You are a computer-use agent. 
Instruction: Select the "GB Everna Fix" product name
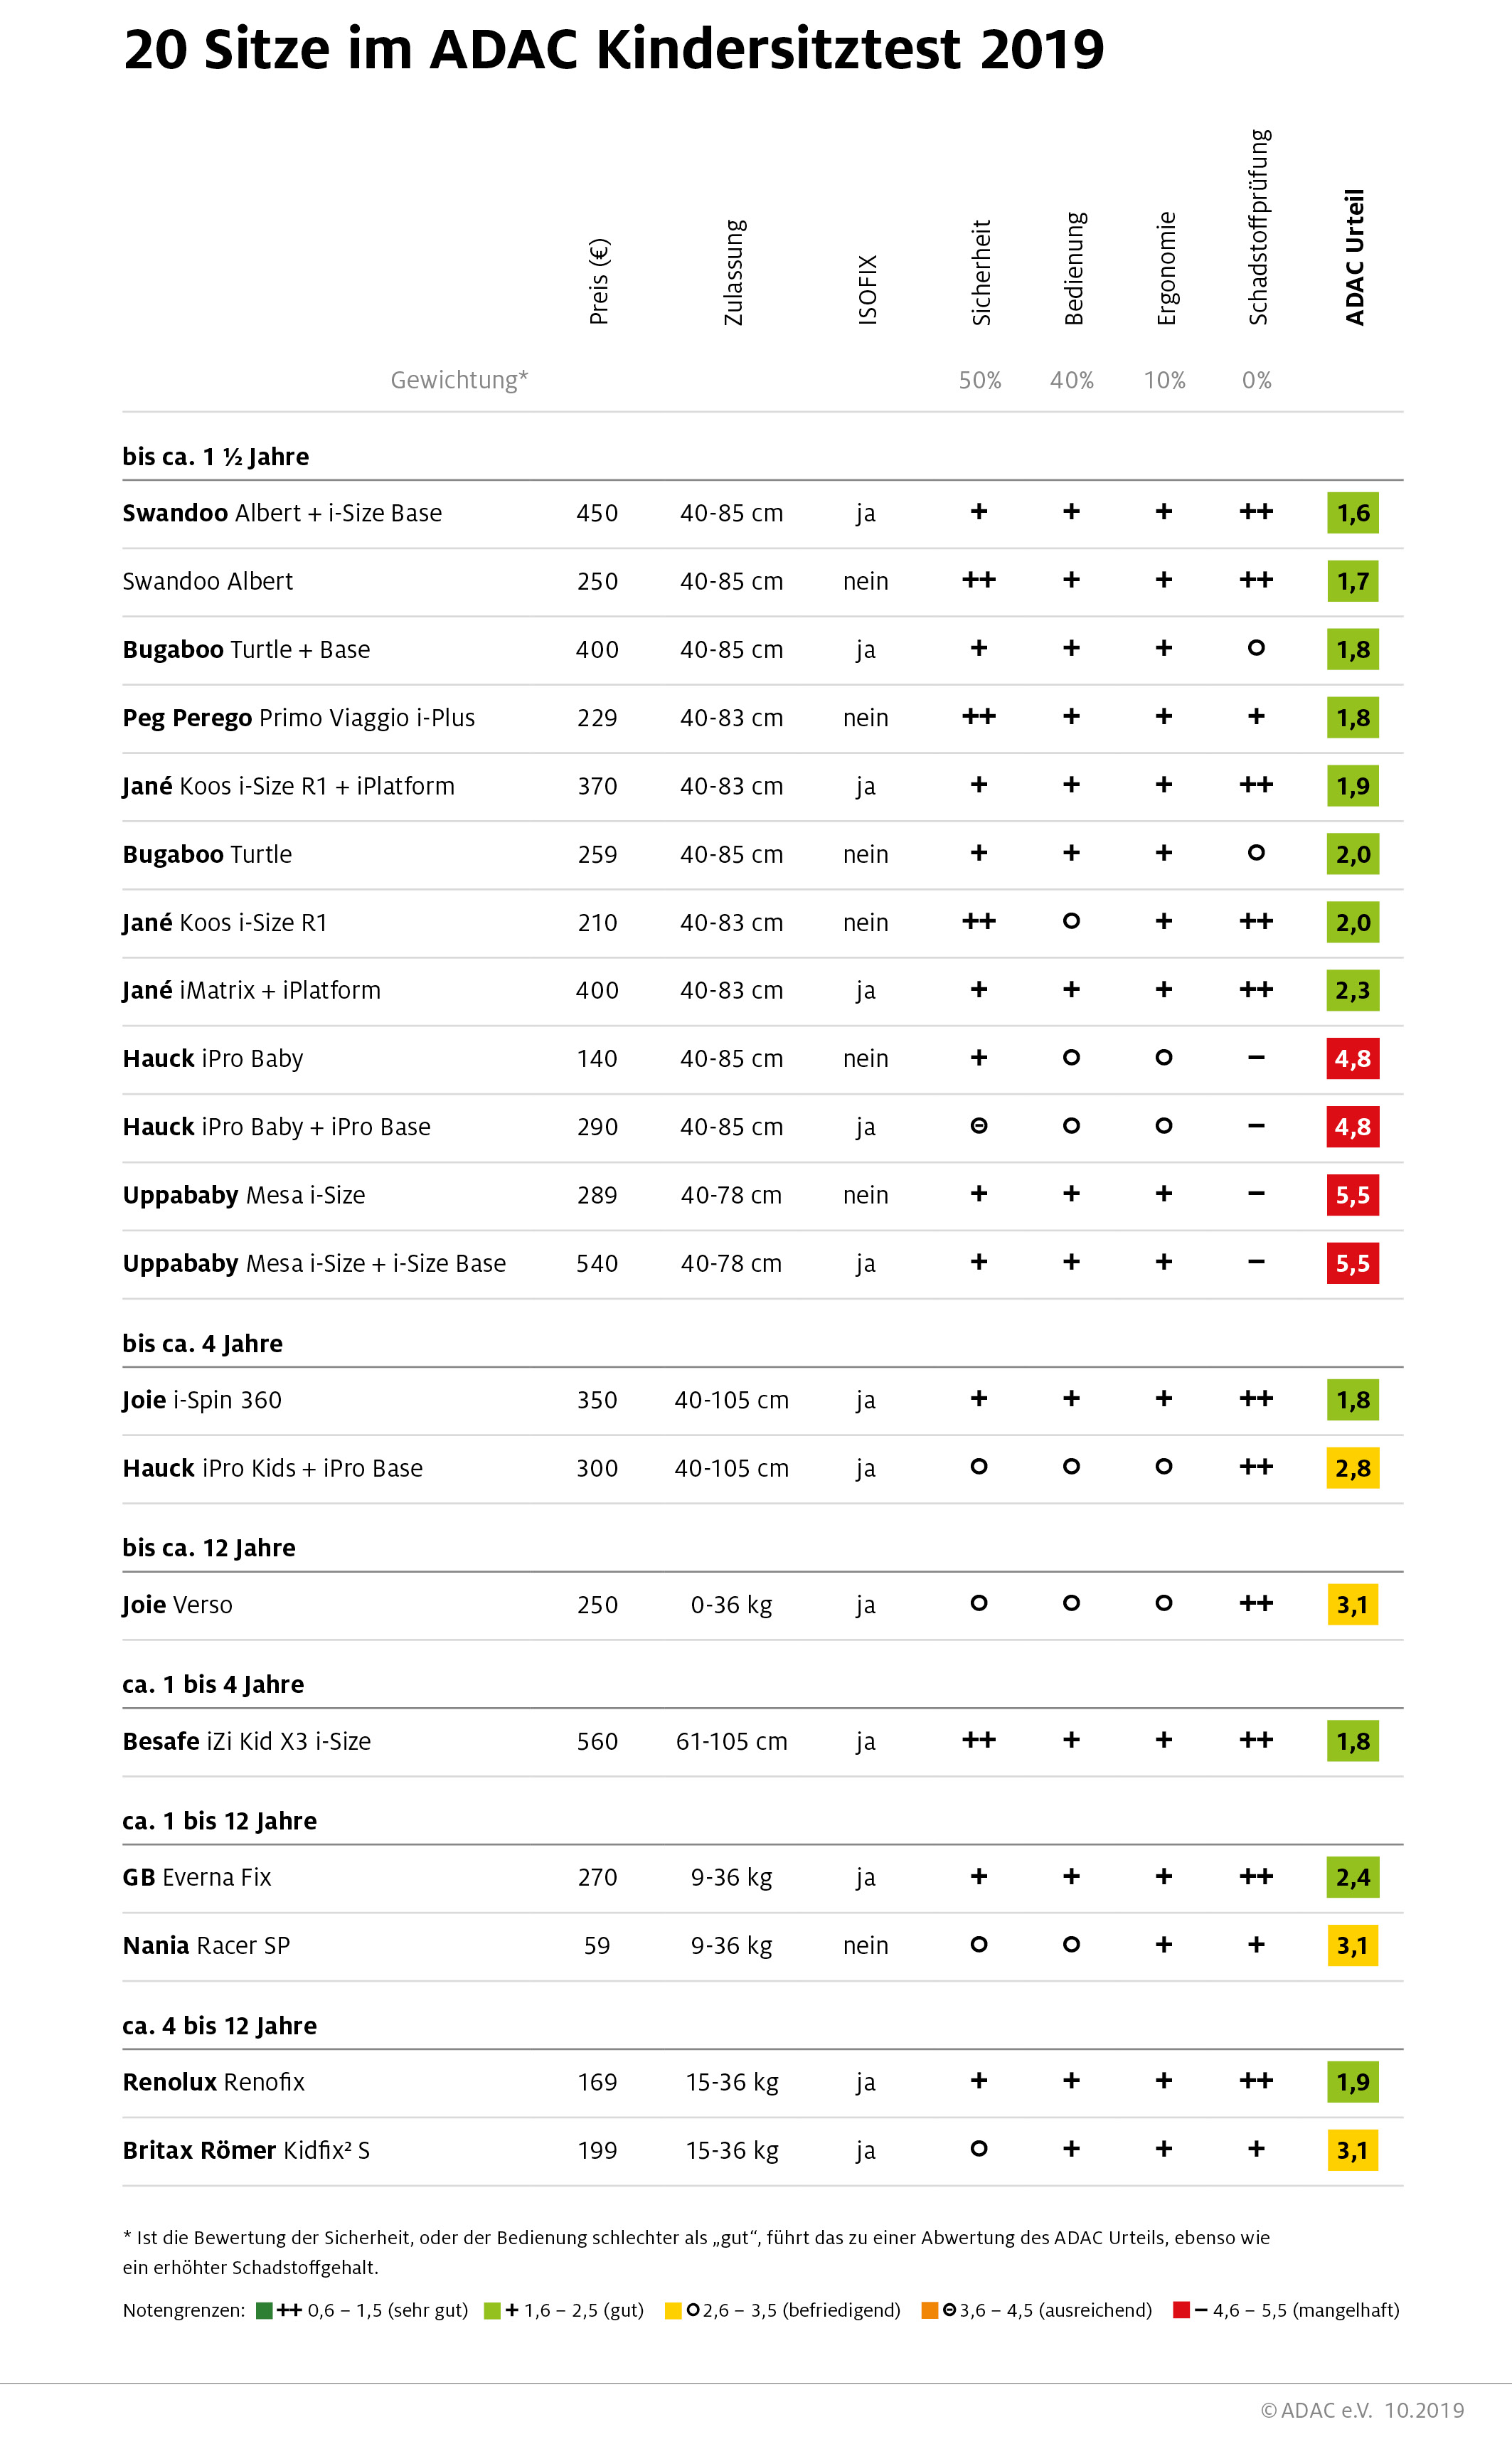point(197,1877)
